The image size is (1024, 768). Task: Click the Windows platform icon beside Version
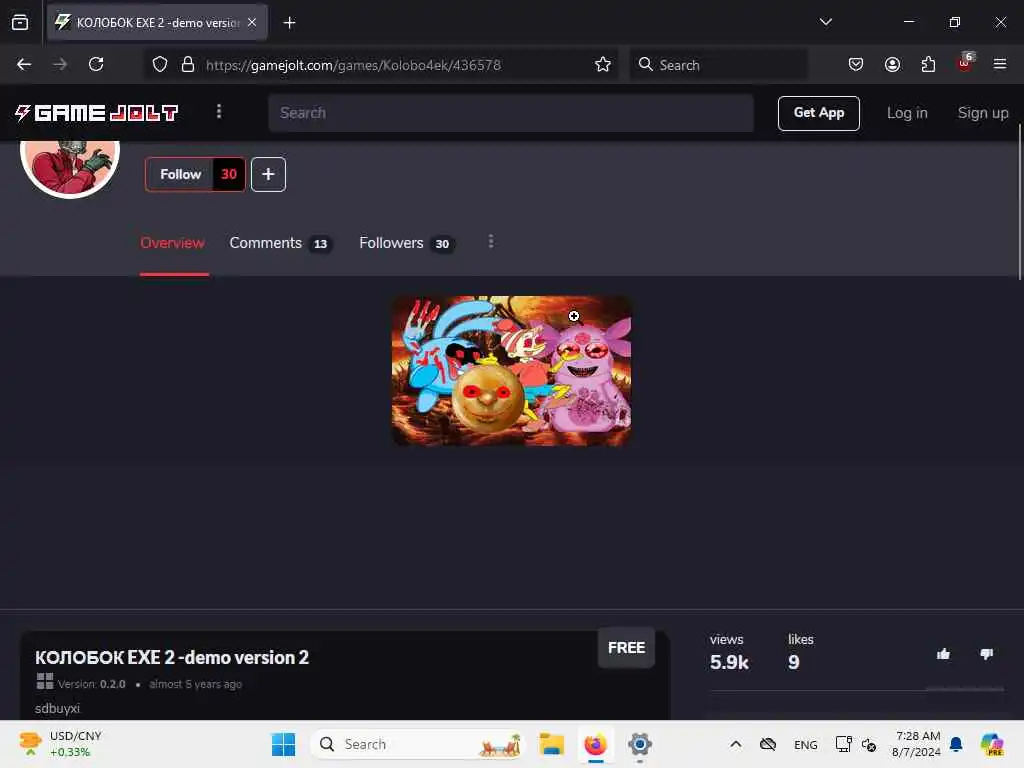44,682
